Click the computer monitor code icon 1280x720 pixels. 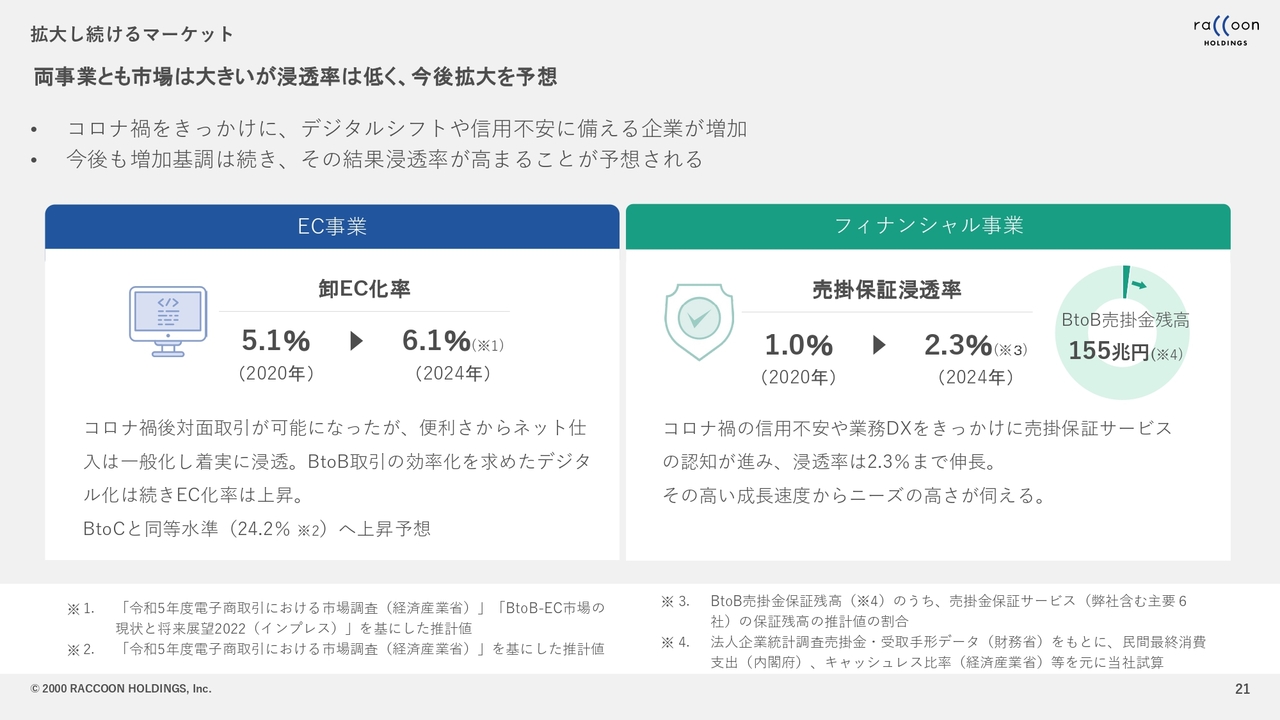[x=168, y=321]
